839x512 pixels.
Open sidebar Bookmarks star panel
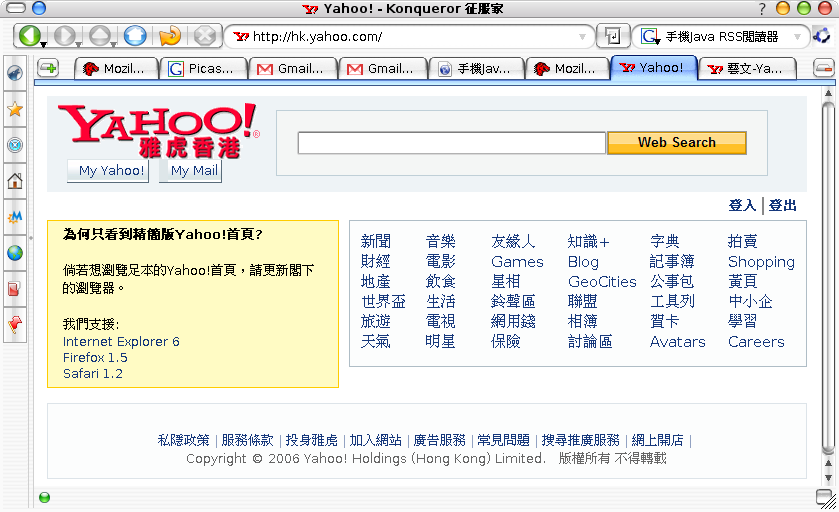coord(15,110)
